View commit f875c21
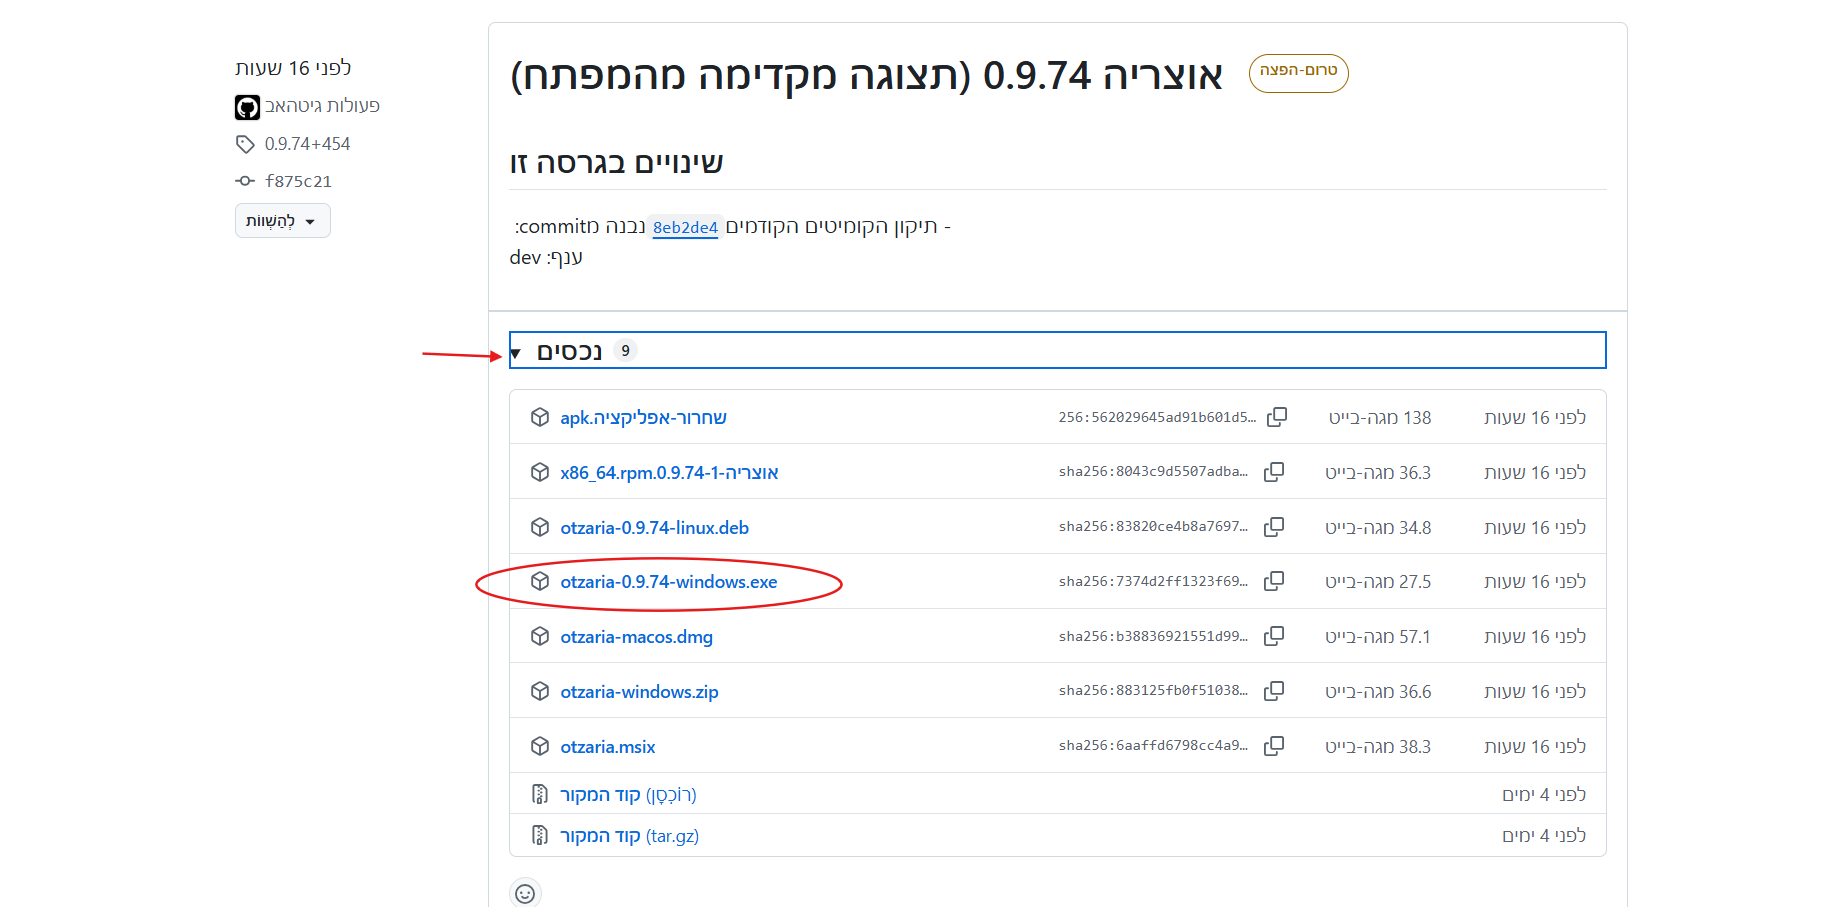 [x=298, y=181]
